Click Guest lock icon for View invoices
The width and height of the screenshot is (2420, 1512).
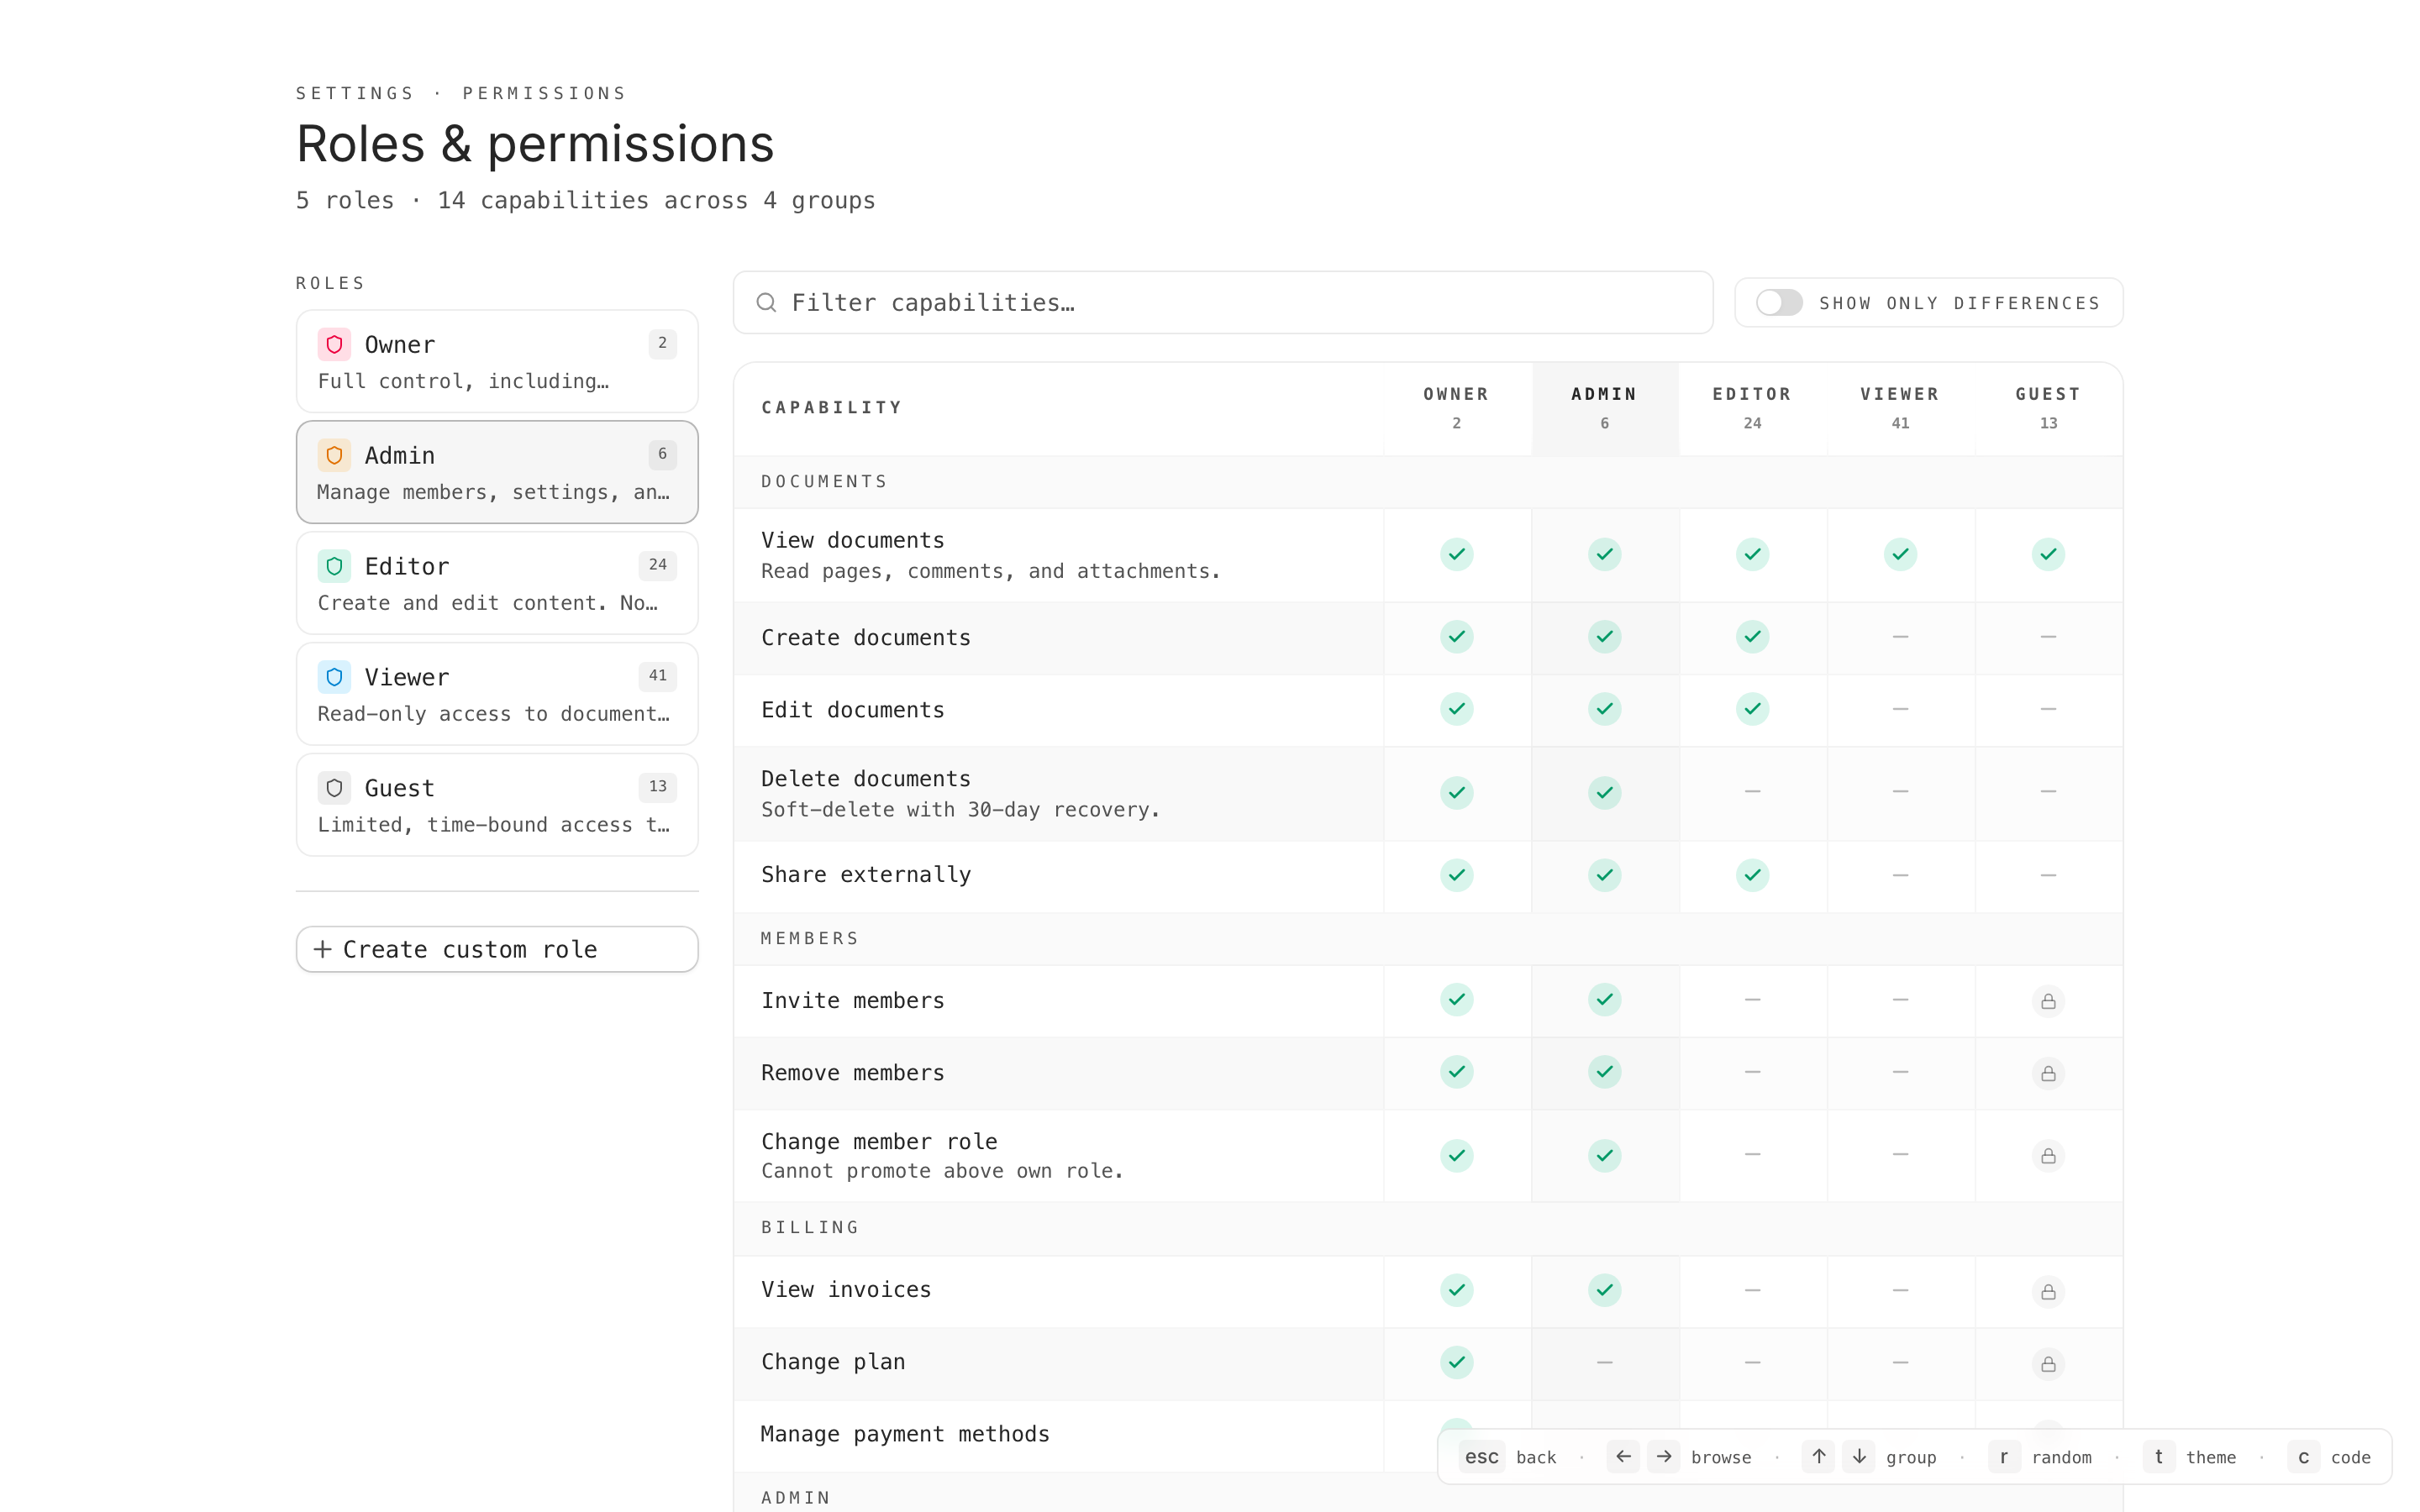[2047, 1291]
